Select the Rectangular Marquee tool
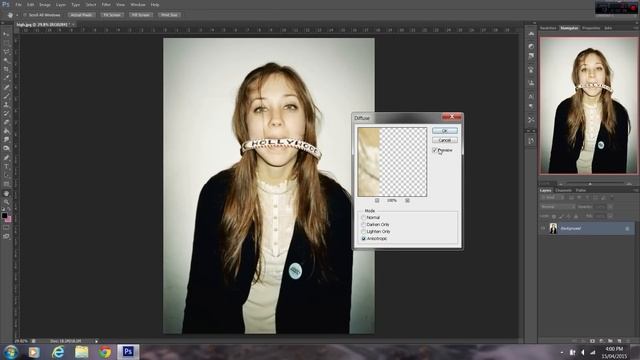The image size is (640, 360). pyautogui.click(x=6, y=43)
